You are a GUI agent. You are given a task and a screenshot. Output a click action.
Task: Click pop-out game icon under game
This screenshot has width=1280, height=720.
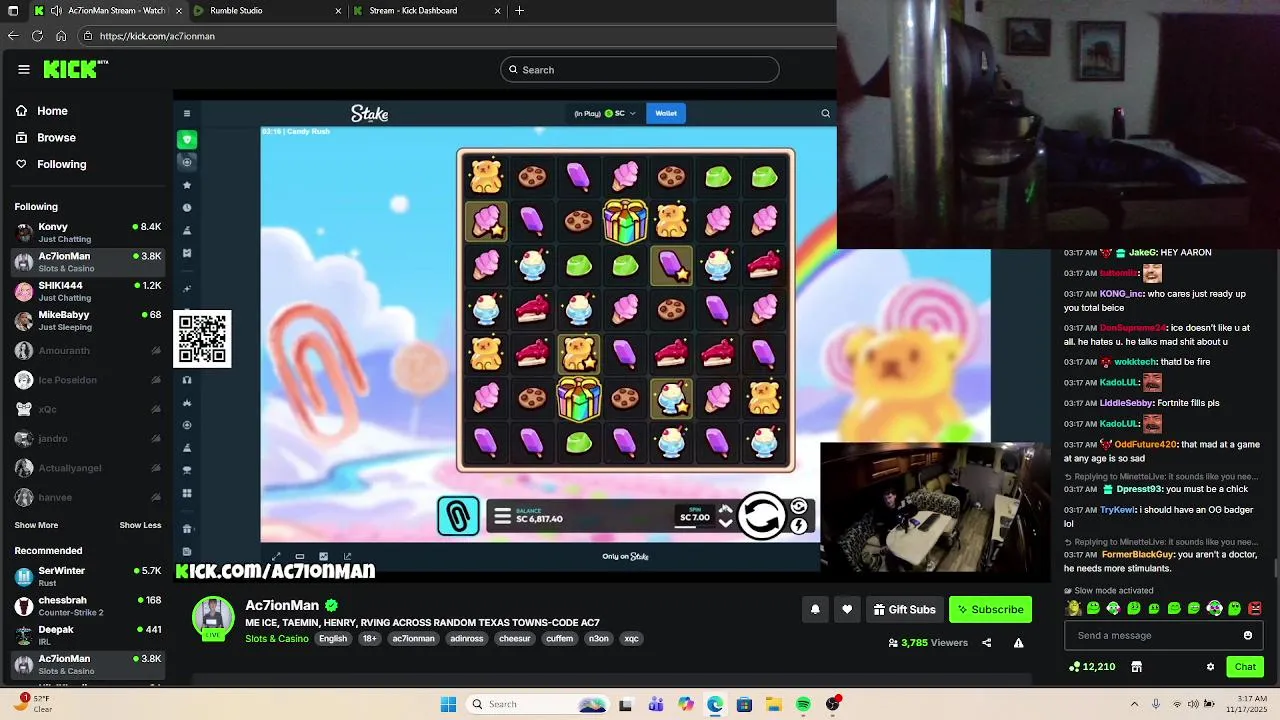(x=347, y=557)
